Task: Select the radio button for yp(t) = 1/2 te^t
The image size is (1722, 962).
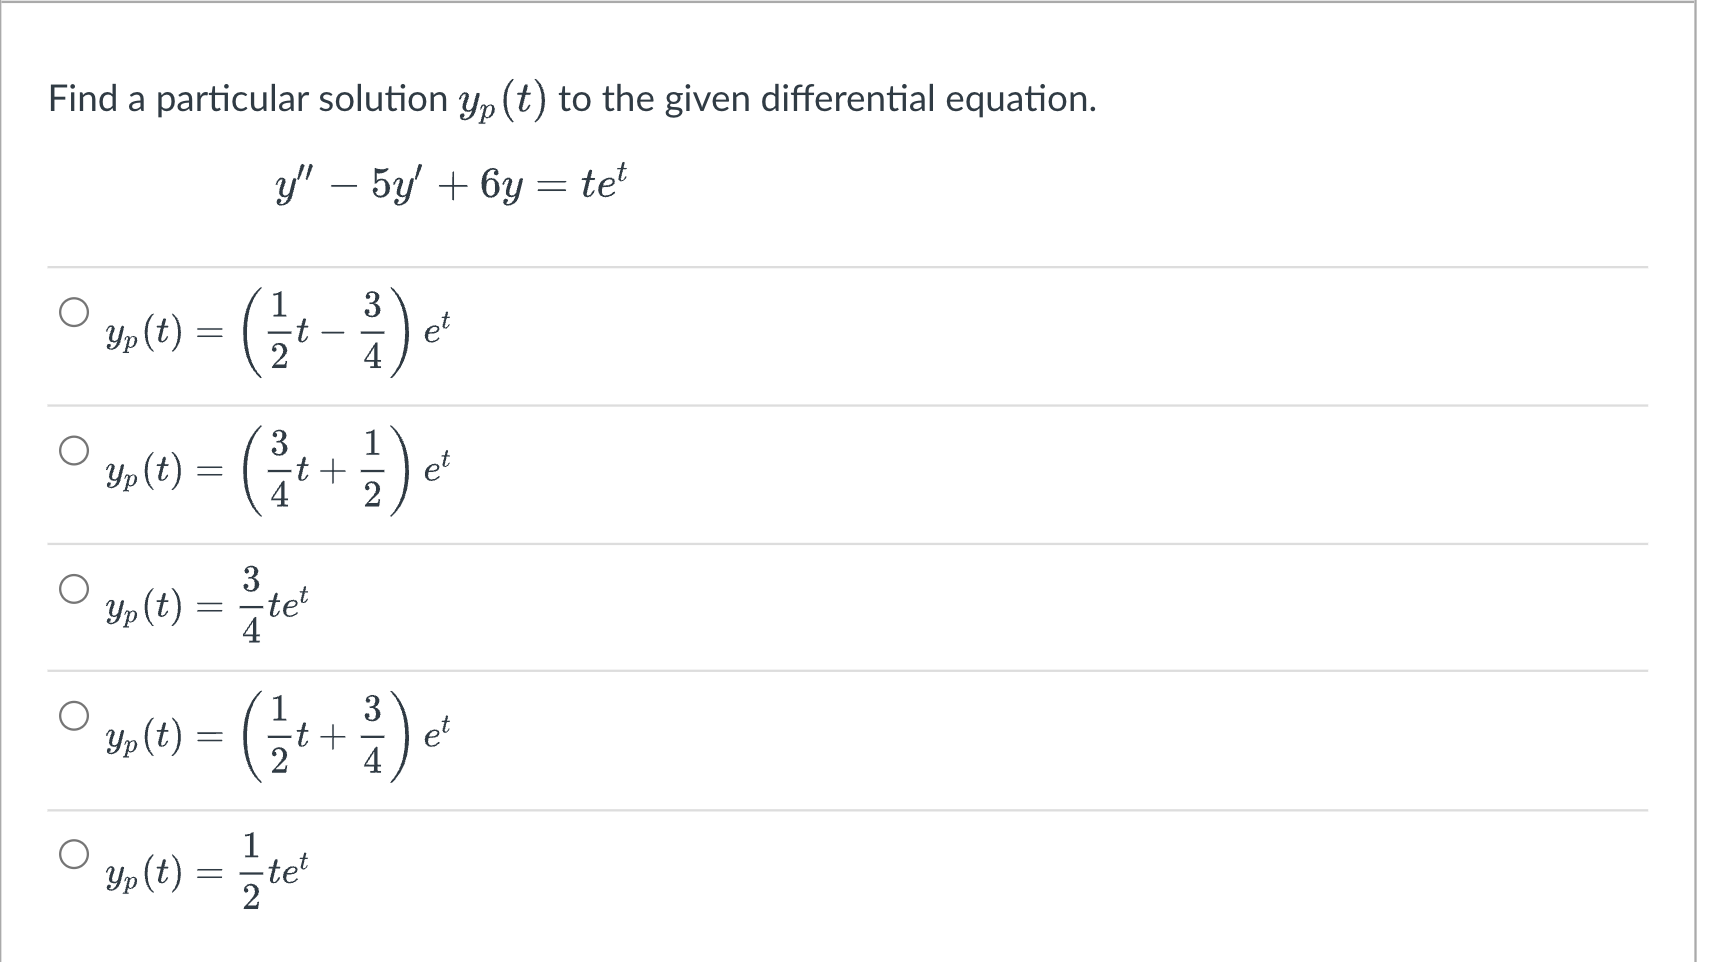Action: [x=75, y=855]
